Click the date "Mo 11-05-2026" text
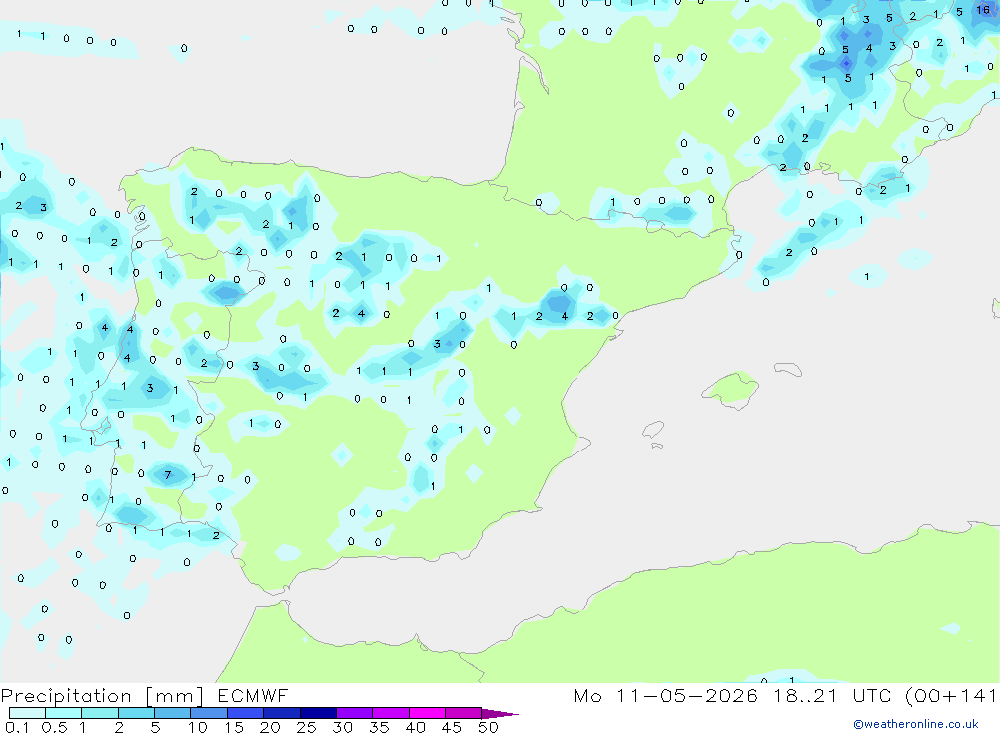 click(665, 695)
